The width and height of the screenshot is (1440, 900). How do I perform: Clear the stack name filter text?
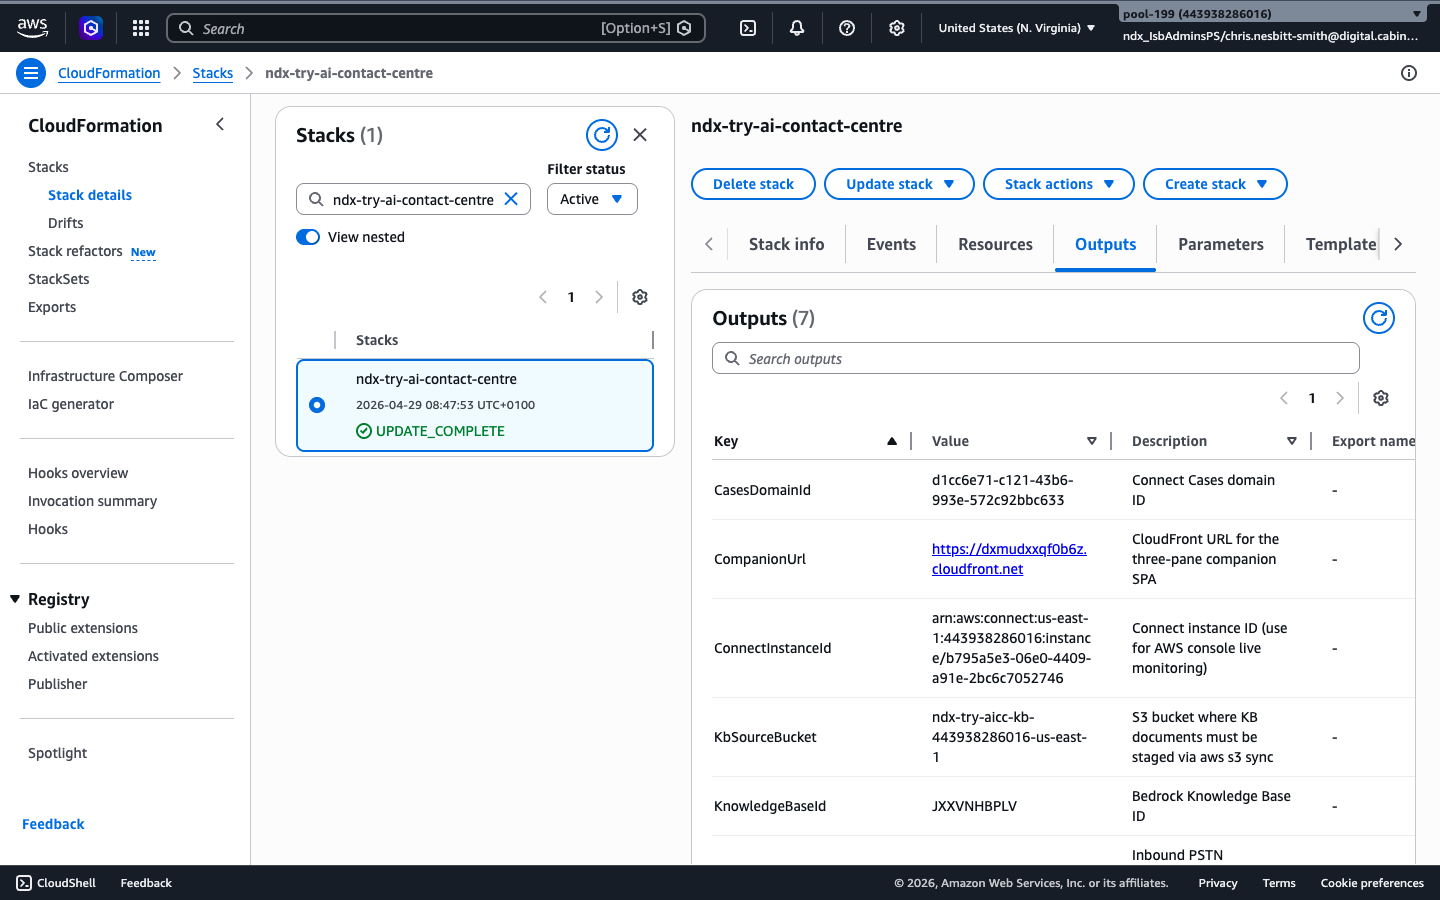pyautogui.click(x=511, y=199)
